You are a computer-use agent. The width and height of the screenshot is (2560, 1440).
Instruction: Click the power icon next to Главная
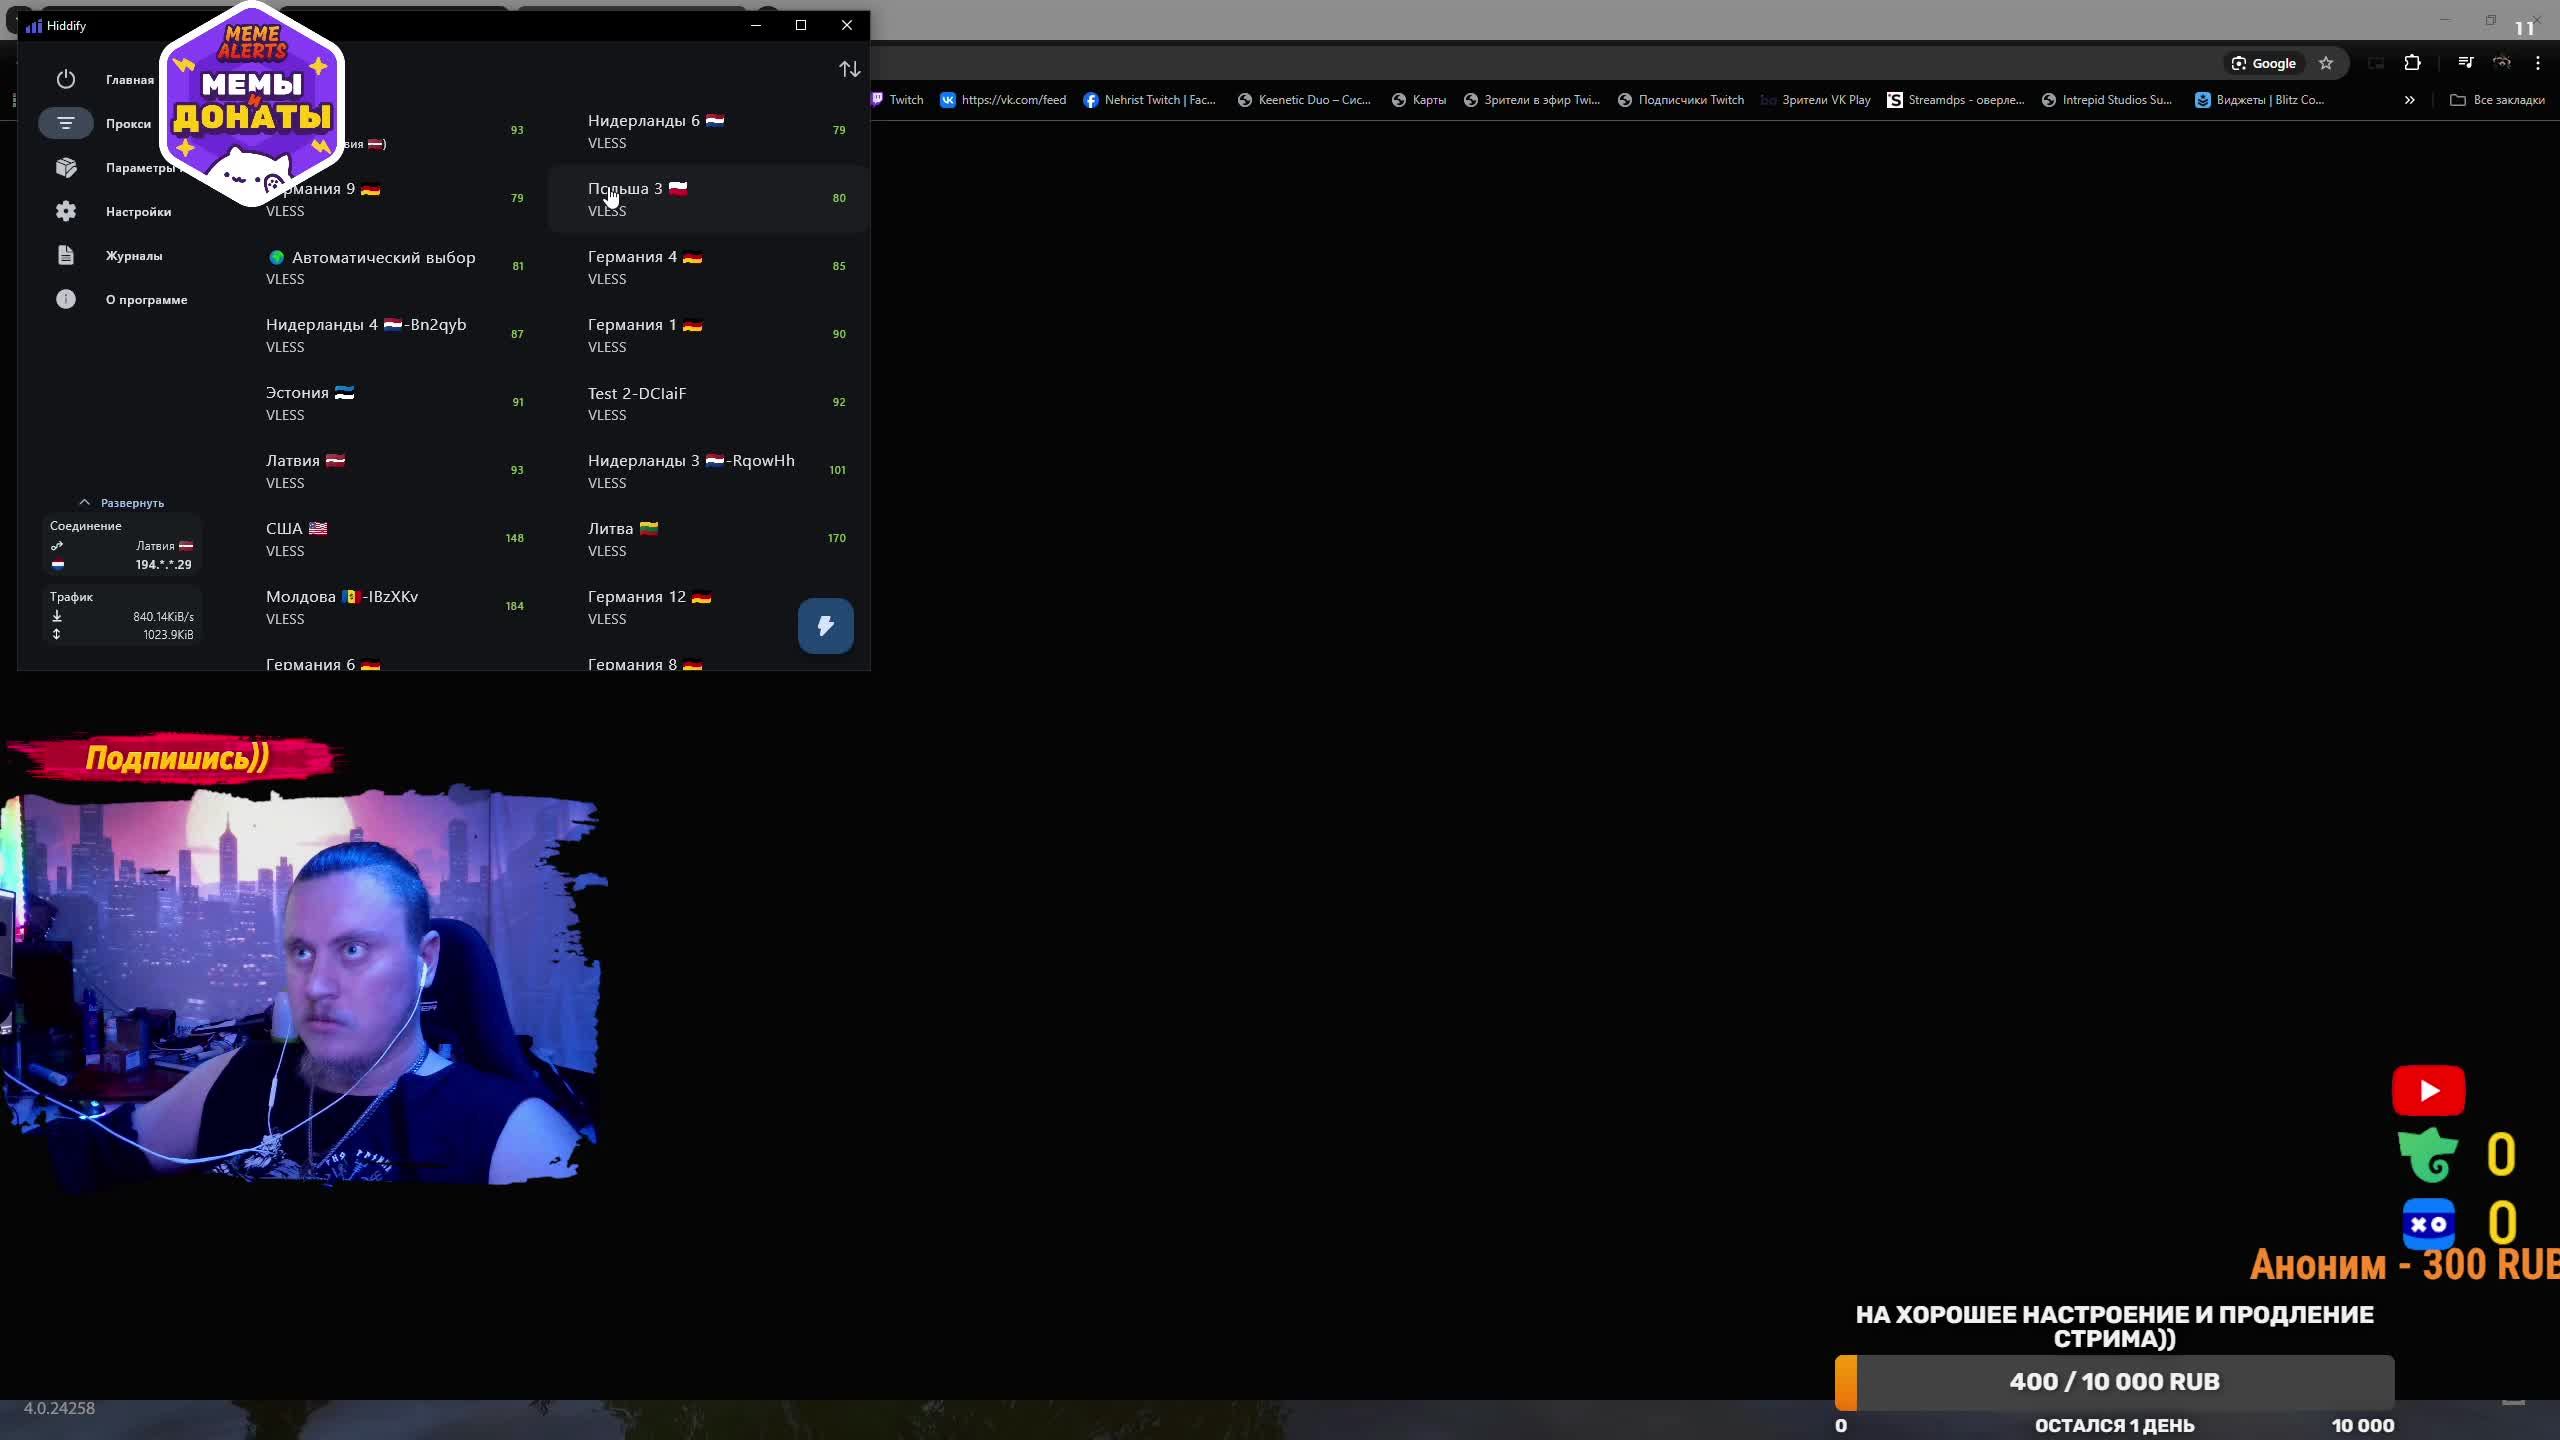coord(66,79)
